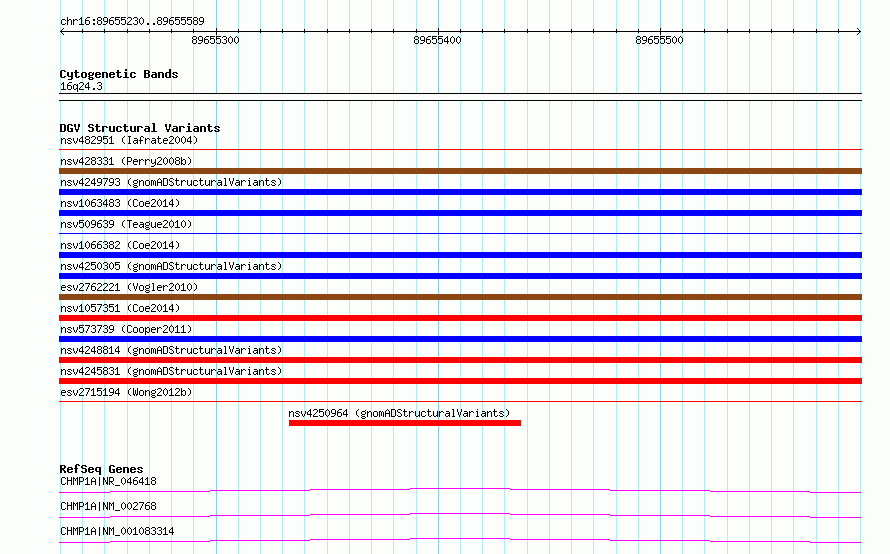Open the nsv4249793 (gnomADStructuralVariants) label

click(x=171, y=182)
